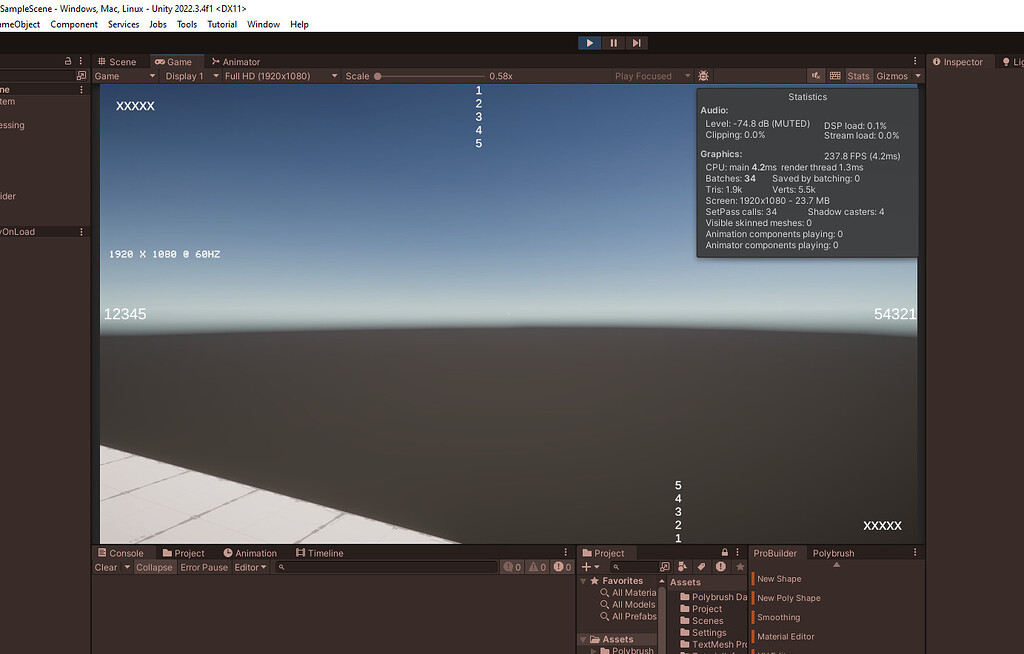
Task: Open the Create asset plus icon in Project panel
Action: 585,567
